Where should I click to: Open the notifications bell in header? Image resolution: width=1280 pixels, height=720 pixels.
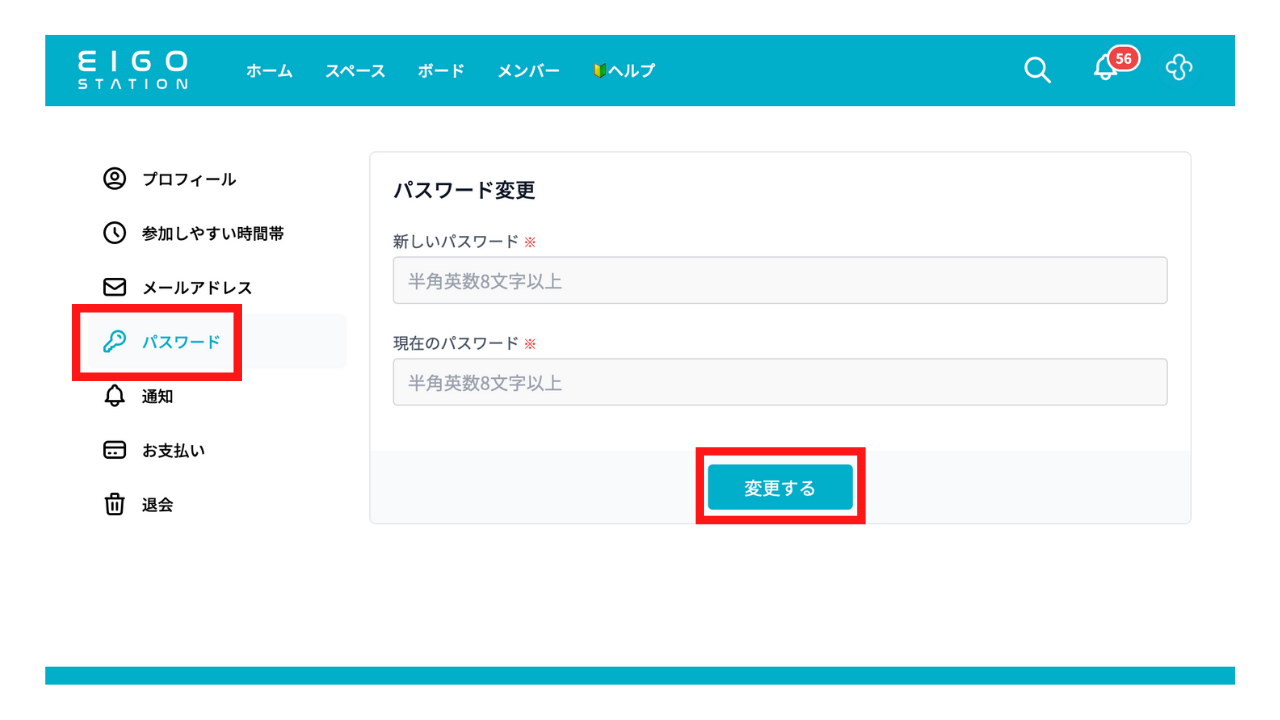coord(1104,69)
